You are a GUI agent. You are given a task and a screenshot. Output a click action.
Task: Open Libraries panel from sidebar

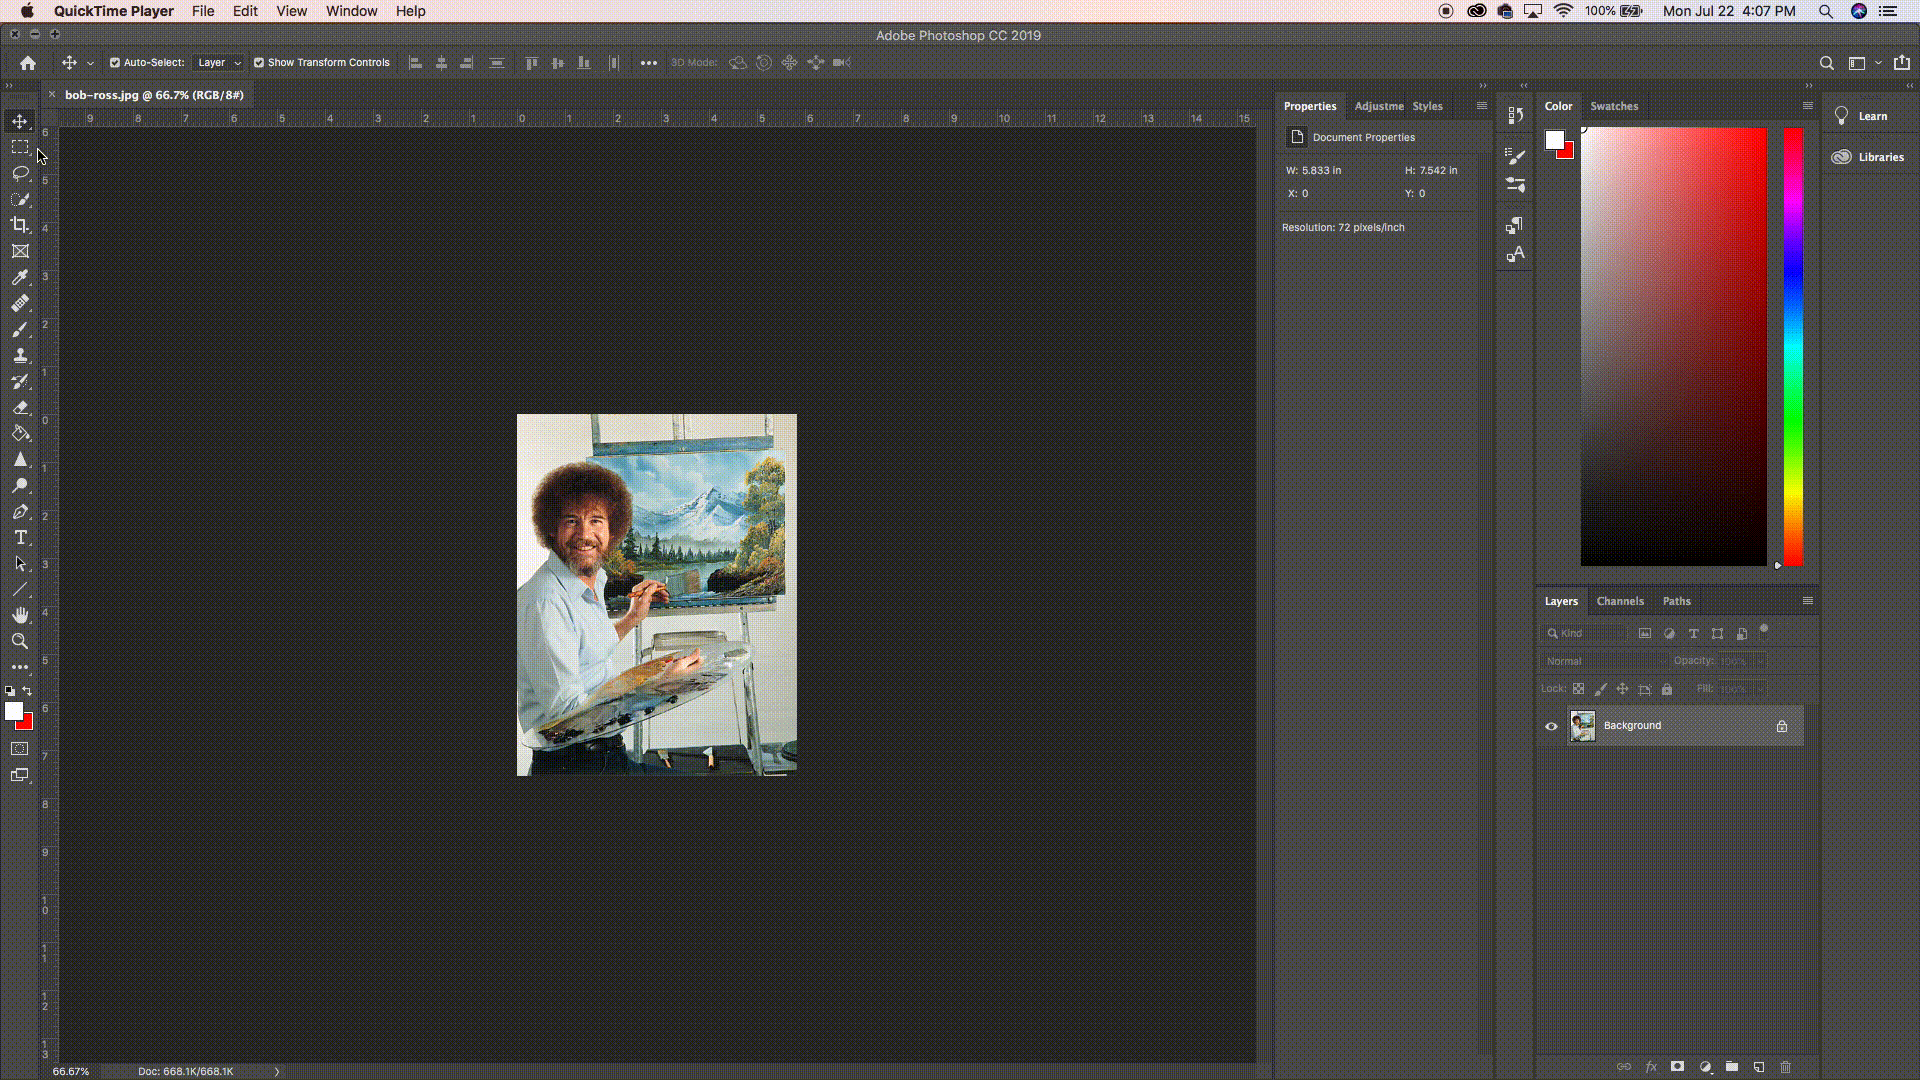(x=1873, y=157)
